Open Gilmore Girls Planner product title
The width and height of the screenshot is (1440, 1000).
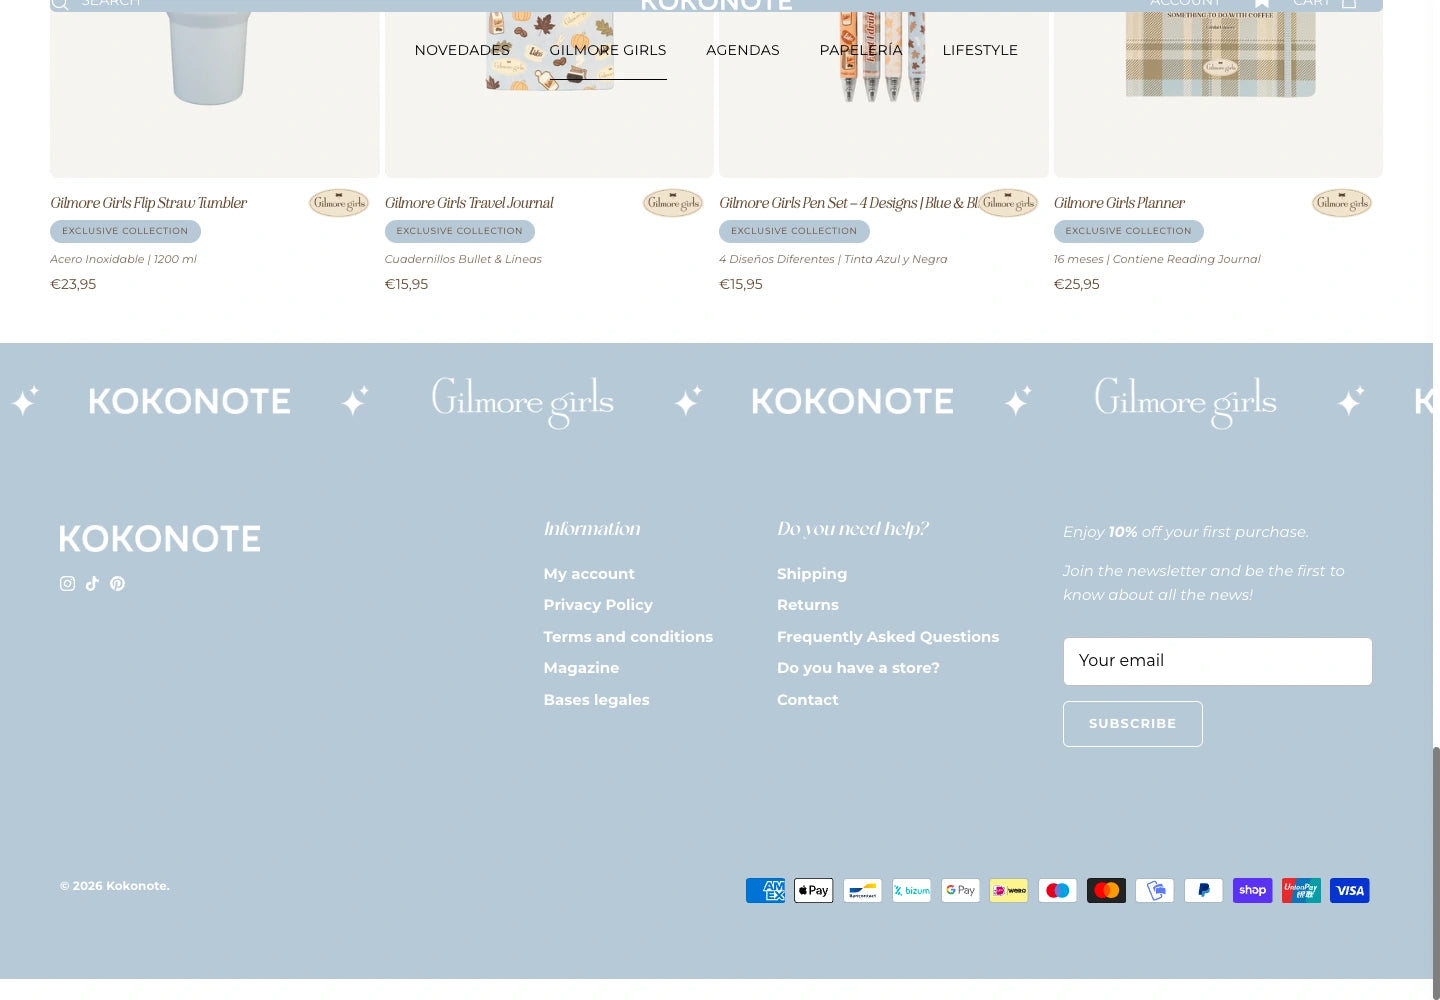click(x=1119, y=203)
